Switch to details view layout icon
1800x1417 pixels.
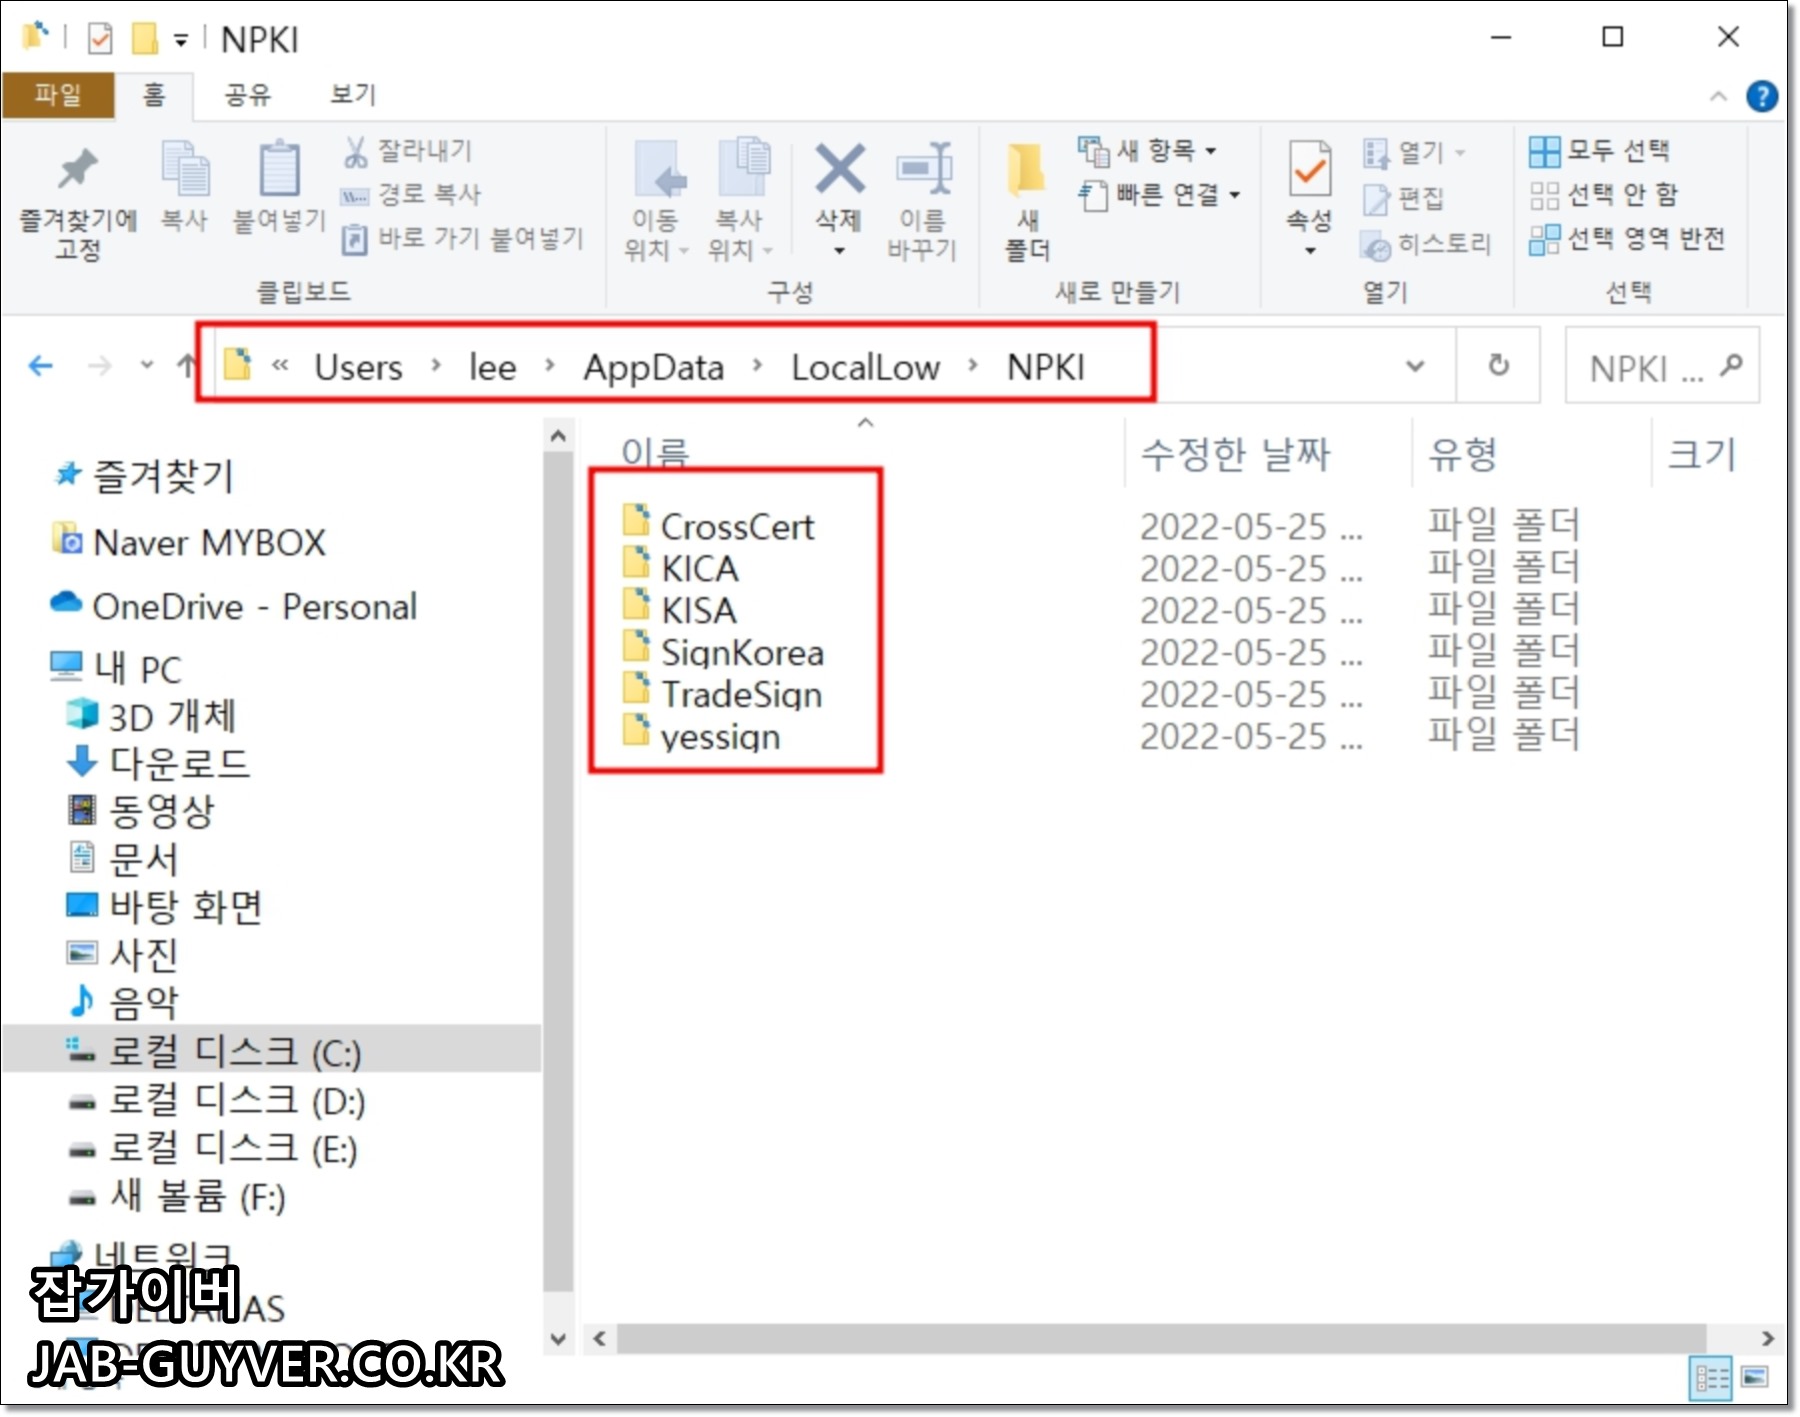pyautogui.click(x=1710, y=1379)
